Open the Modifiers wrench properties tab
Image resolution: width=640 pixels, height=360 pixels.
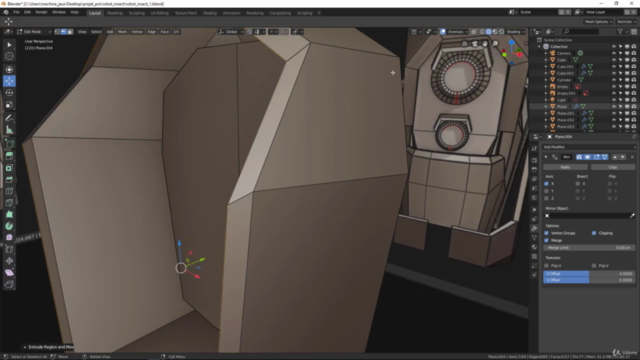[534, 228]
